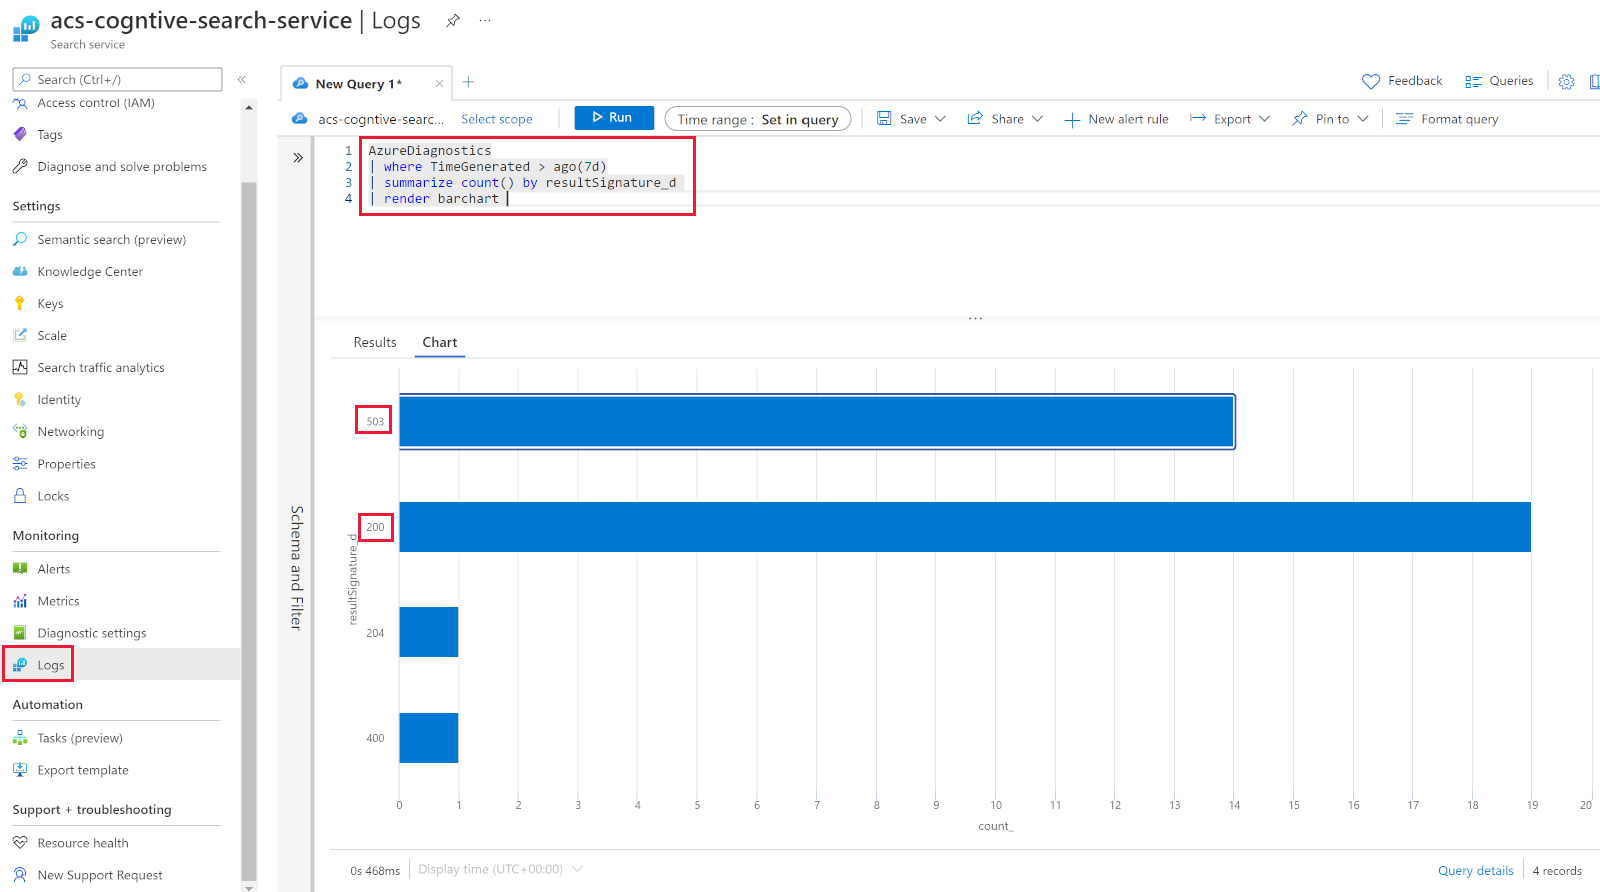
Task: Open Alerts under Monitoring
Action: coord(54,569)
